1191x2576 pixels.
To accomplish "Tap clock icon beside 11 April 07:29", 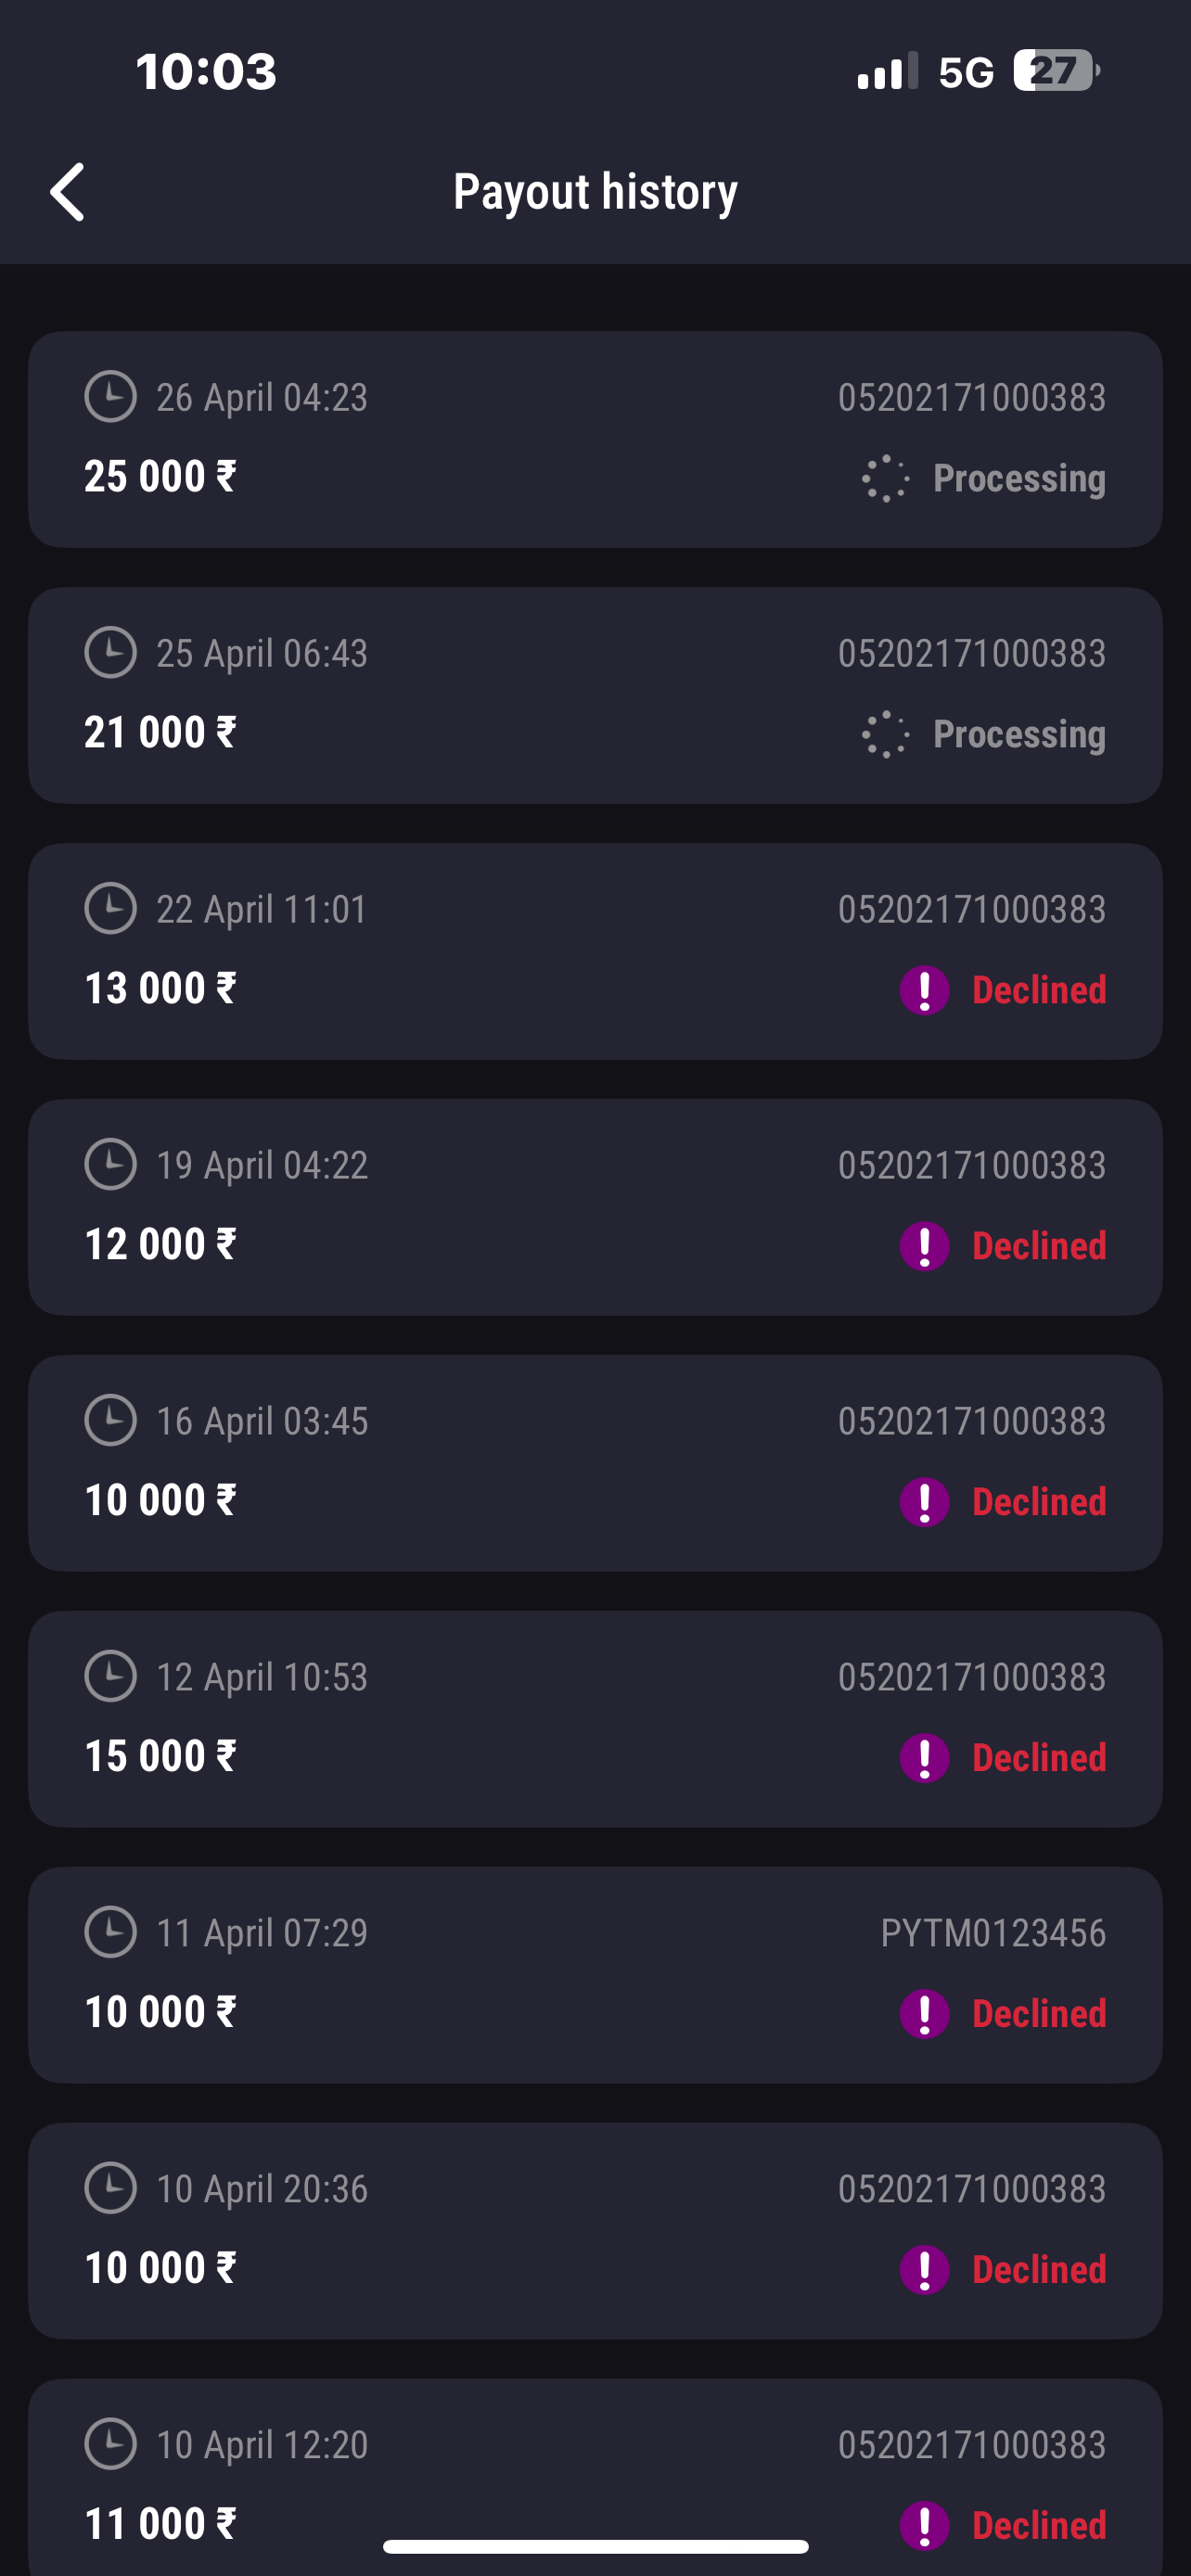I will [110, 1932].
